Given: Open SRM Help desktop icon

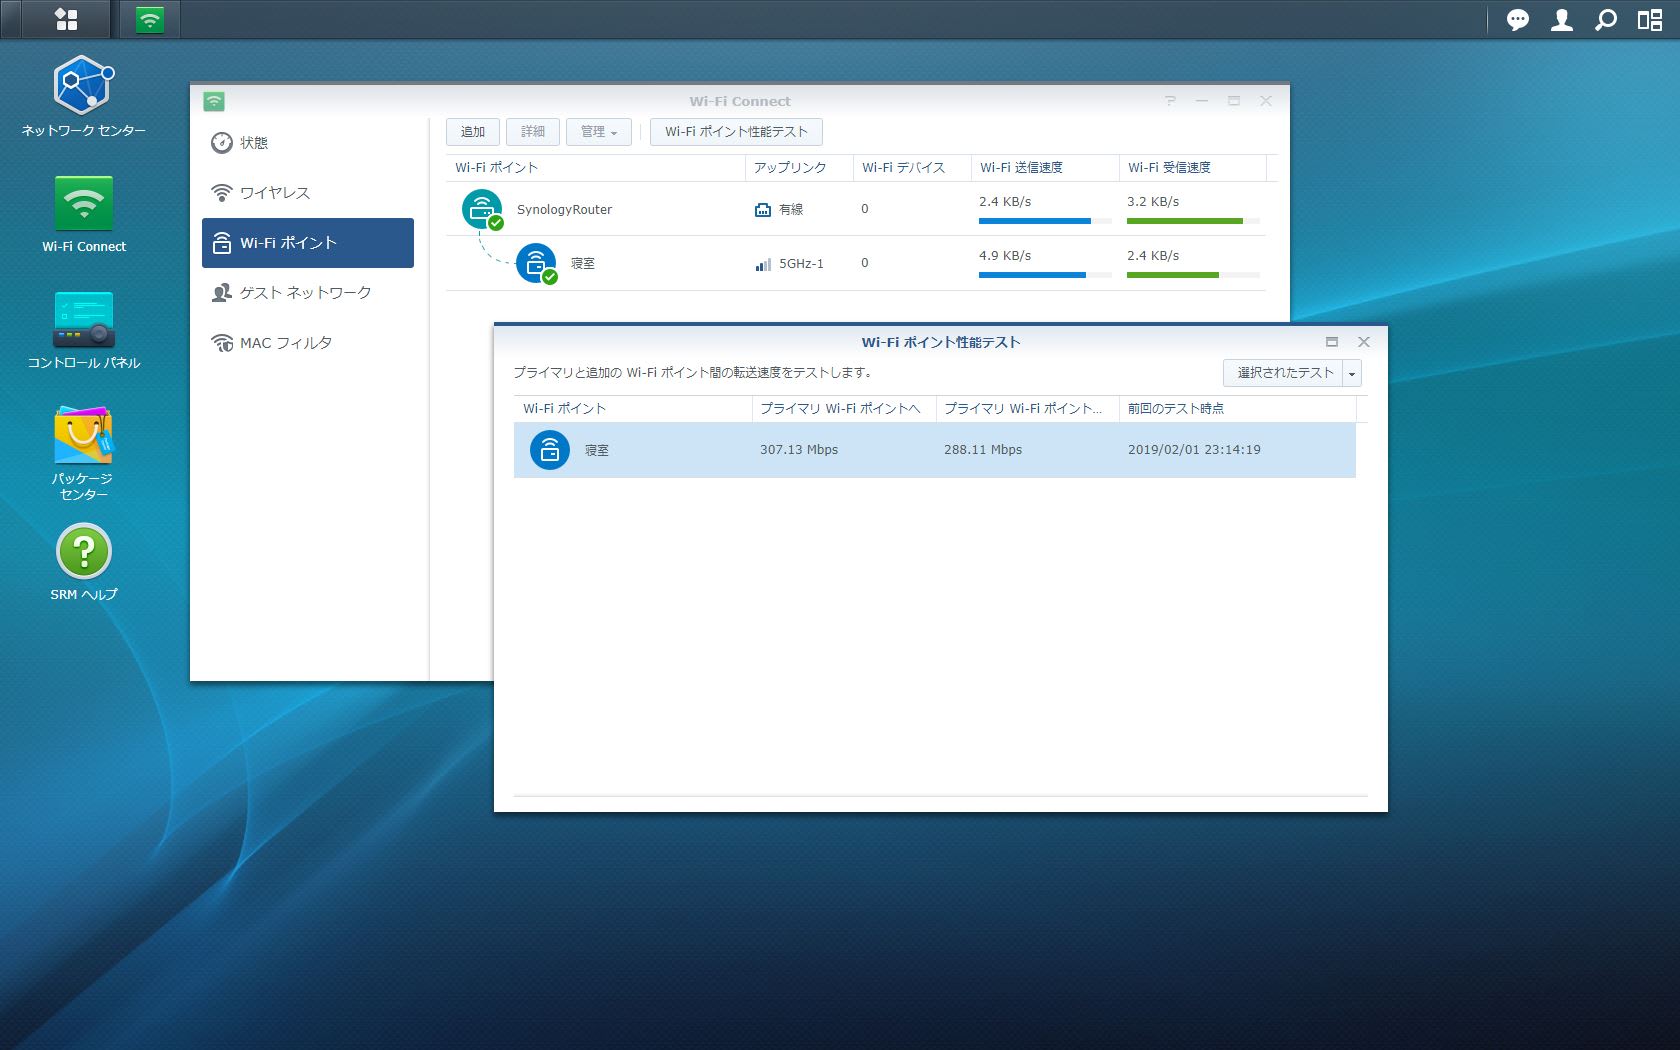Looking at the screenshot, I should coord(84,563).
